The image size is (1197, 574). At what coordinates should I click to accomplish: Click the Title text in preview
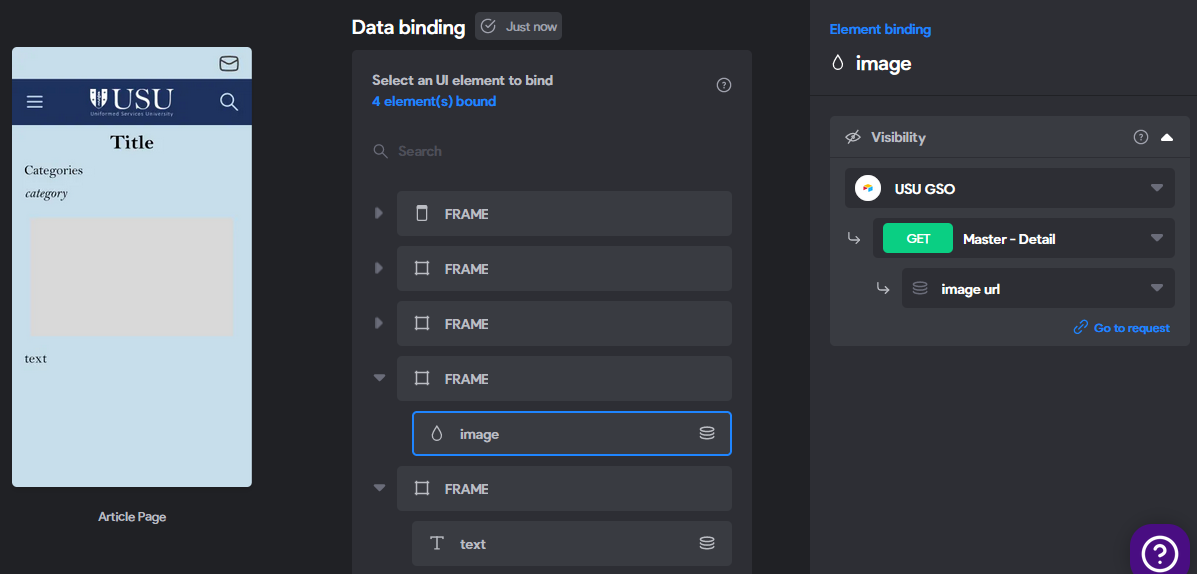(x=132, y=142)
